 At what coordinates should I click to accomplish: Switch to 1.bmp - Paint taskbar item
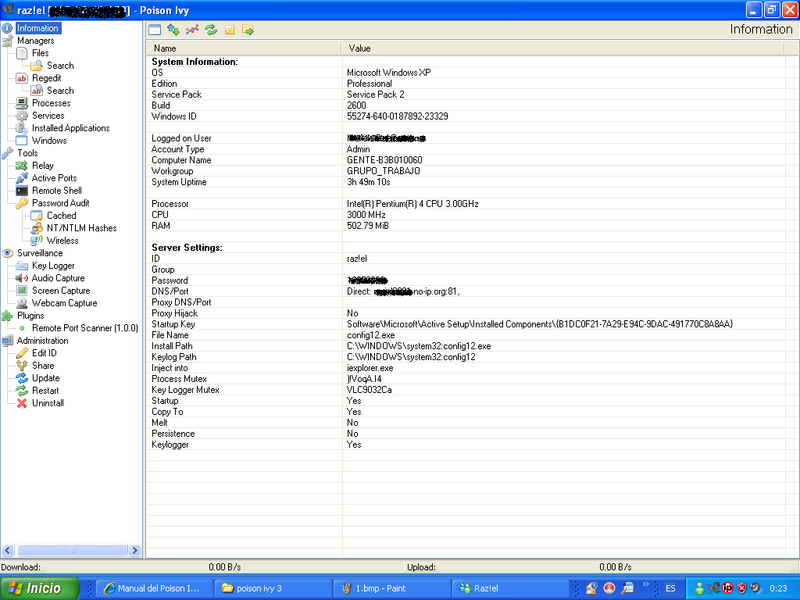(391, 588)
